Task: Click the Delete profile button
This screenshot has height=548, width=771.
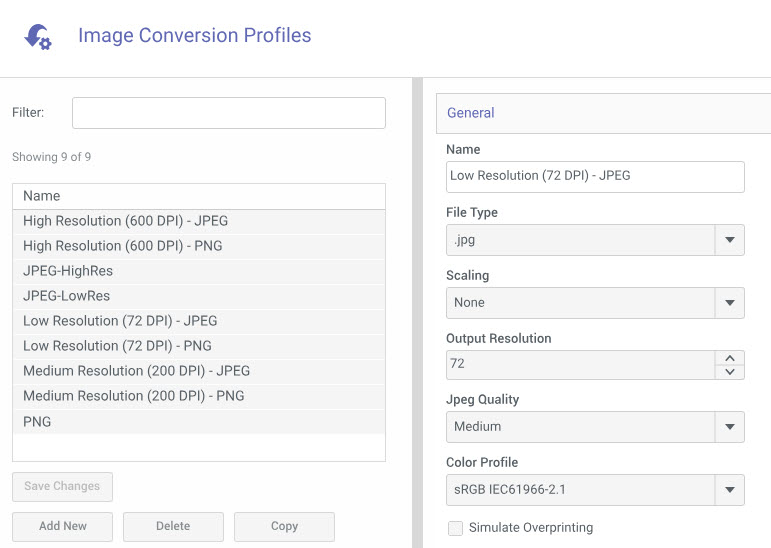Action: click(x=173, y=526)
